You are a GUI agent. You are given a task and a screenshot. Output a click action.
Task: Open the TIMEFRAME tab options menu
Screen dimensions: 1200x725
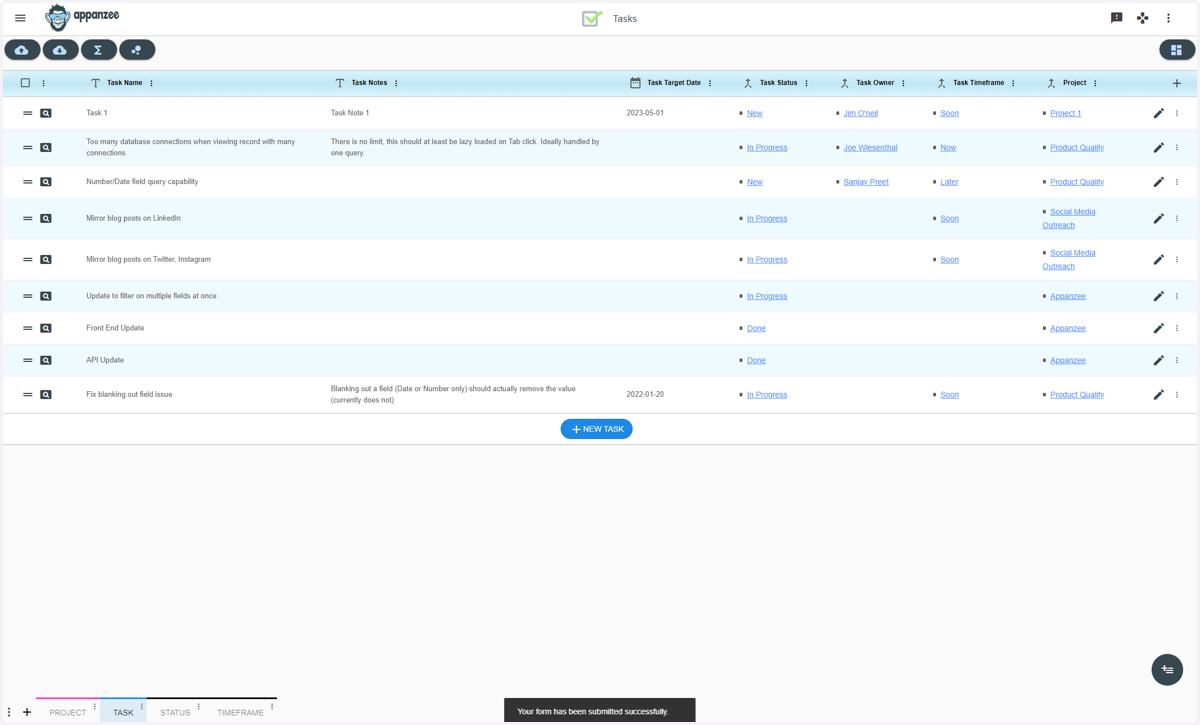[272, 707]
